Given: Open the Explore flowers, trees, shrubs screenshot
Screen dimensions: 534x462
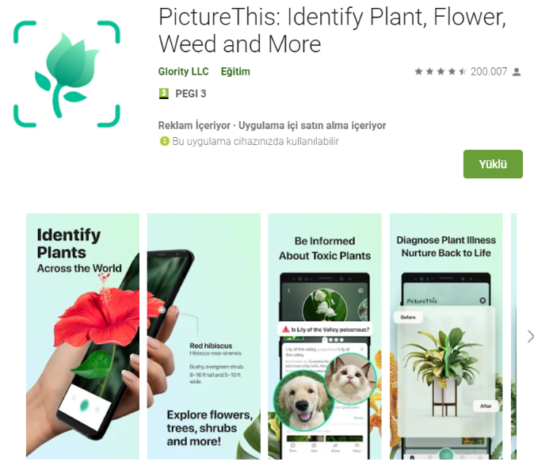Looking at the screenshot, I should pyautogui.click(x=204, y=336).
